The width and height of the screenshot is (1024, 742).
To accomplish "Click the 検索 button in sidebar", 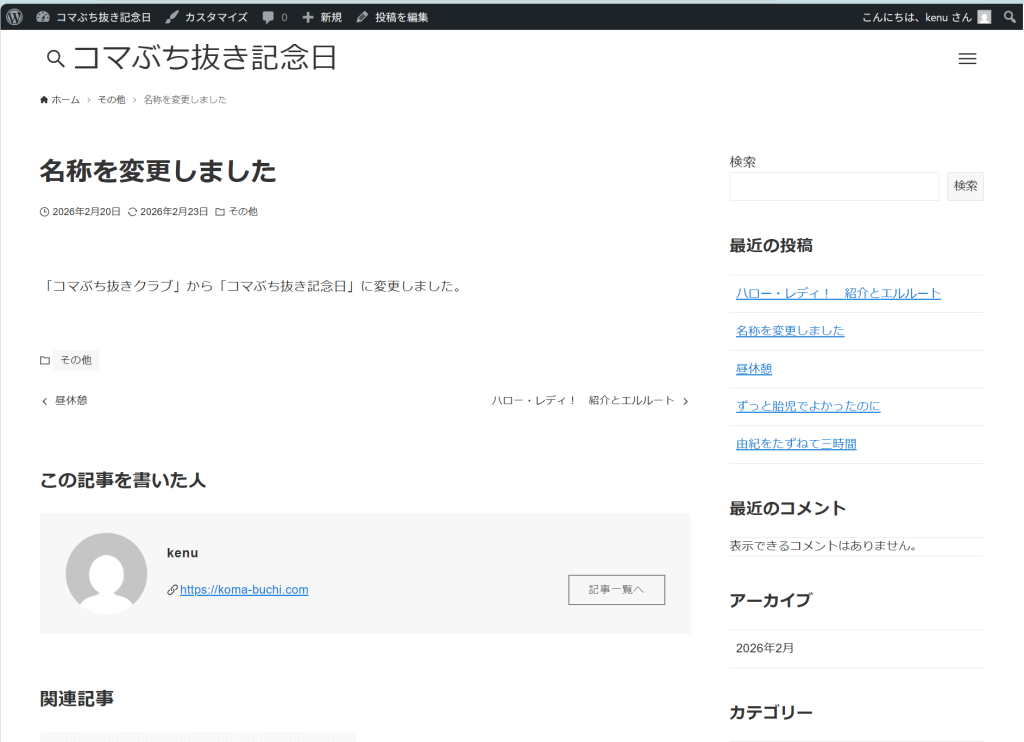I will [965, 186].
